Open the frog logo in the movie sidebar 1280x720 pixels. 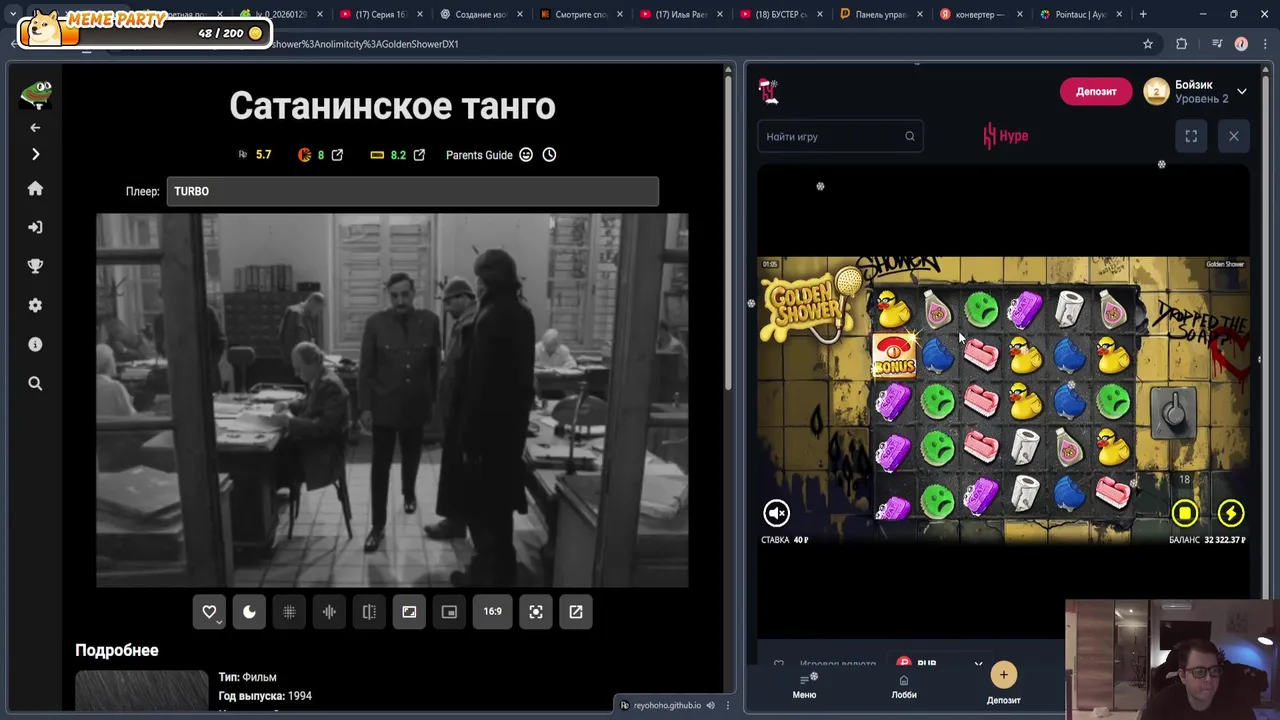36,93
